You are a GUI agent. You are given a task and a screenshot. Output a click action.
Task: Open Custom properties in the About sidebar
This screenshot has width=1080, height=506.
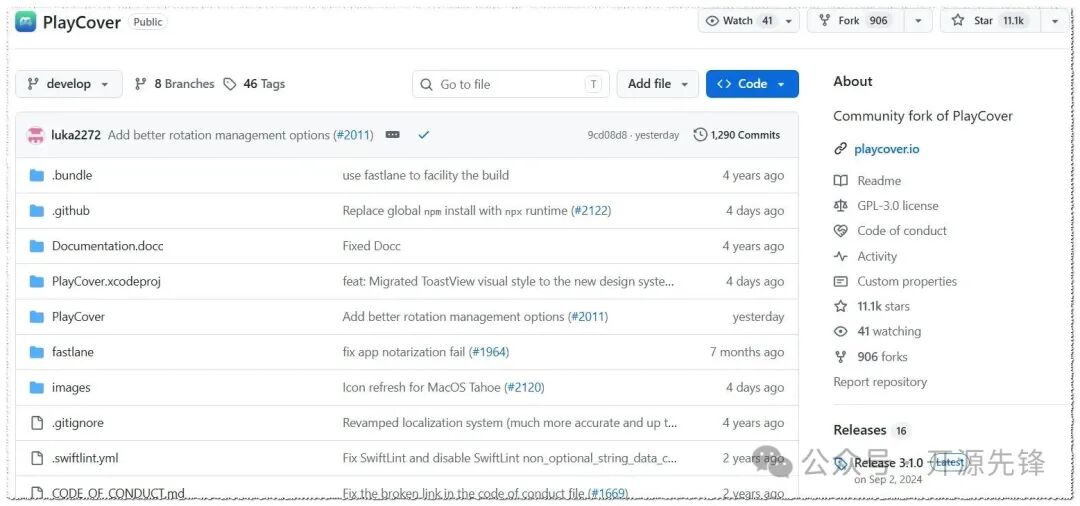(x=906, y=281)
